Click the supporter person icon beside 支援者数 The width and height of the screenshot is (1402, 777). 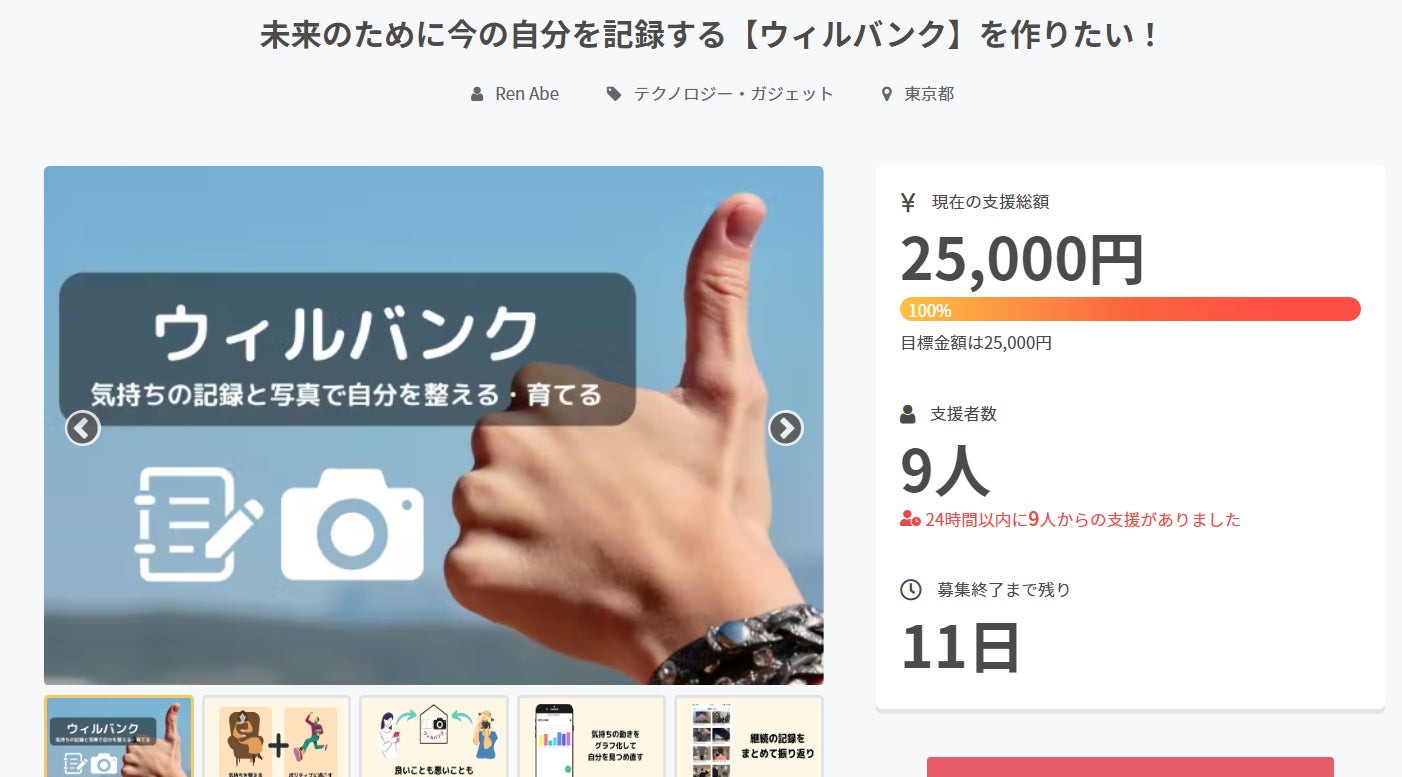[x=908, y=414]
